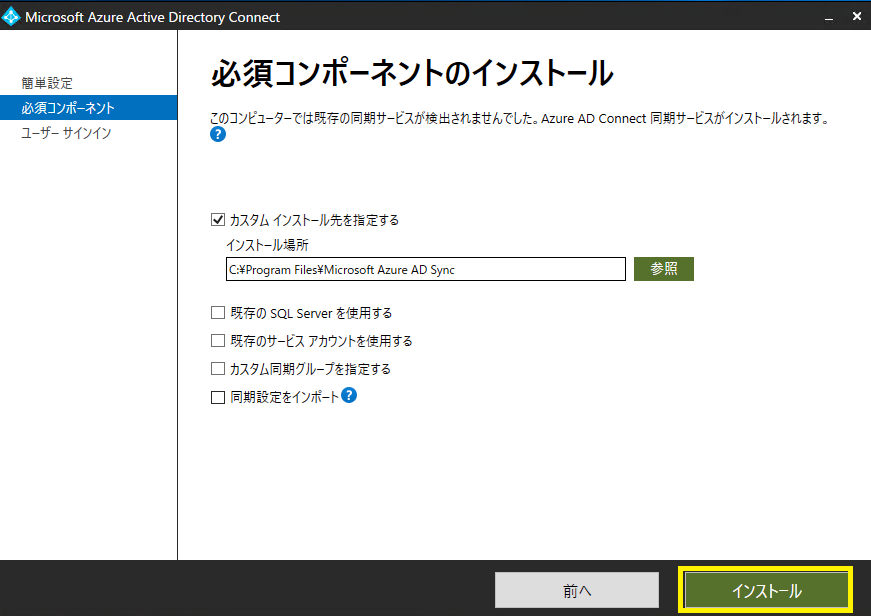Tick the 同期設定をインポート checkbox
The width and height of the screenshot is (871, 616).
pos(218,397)
